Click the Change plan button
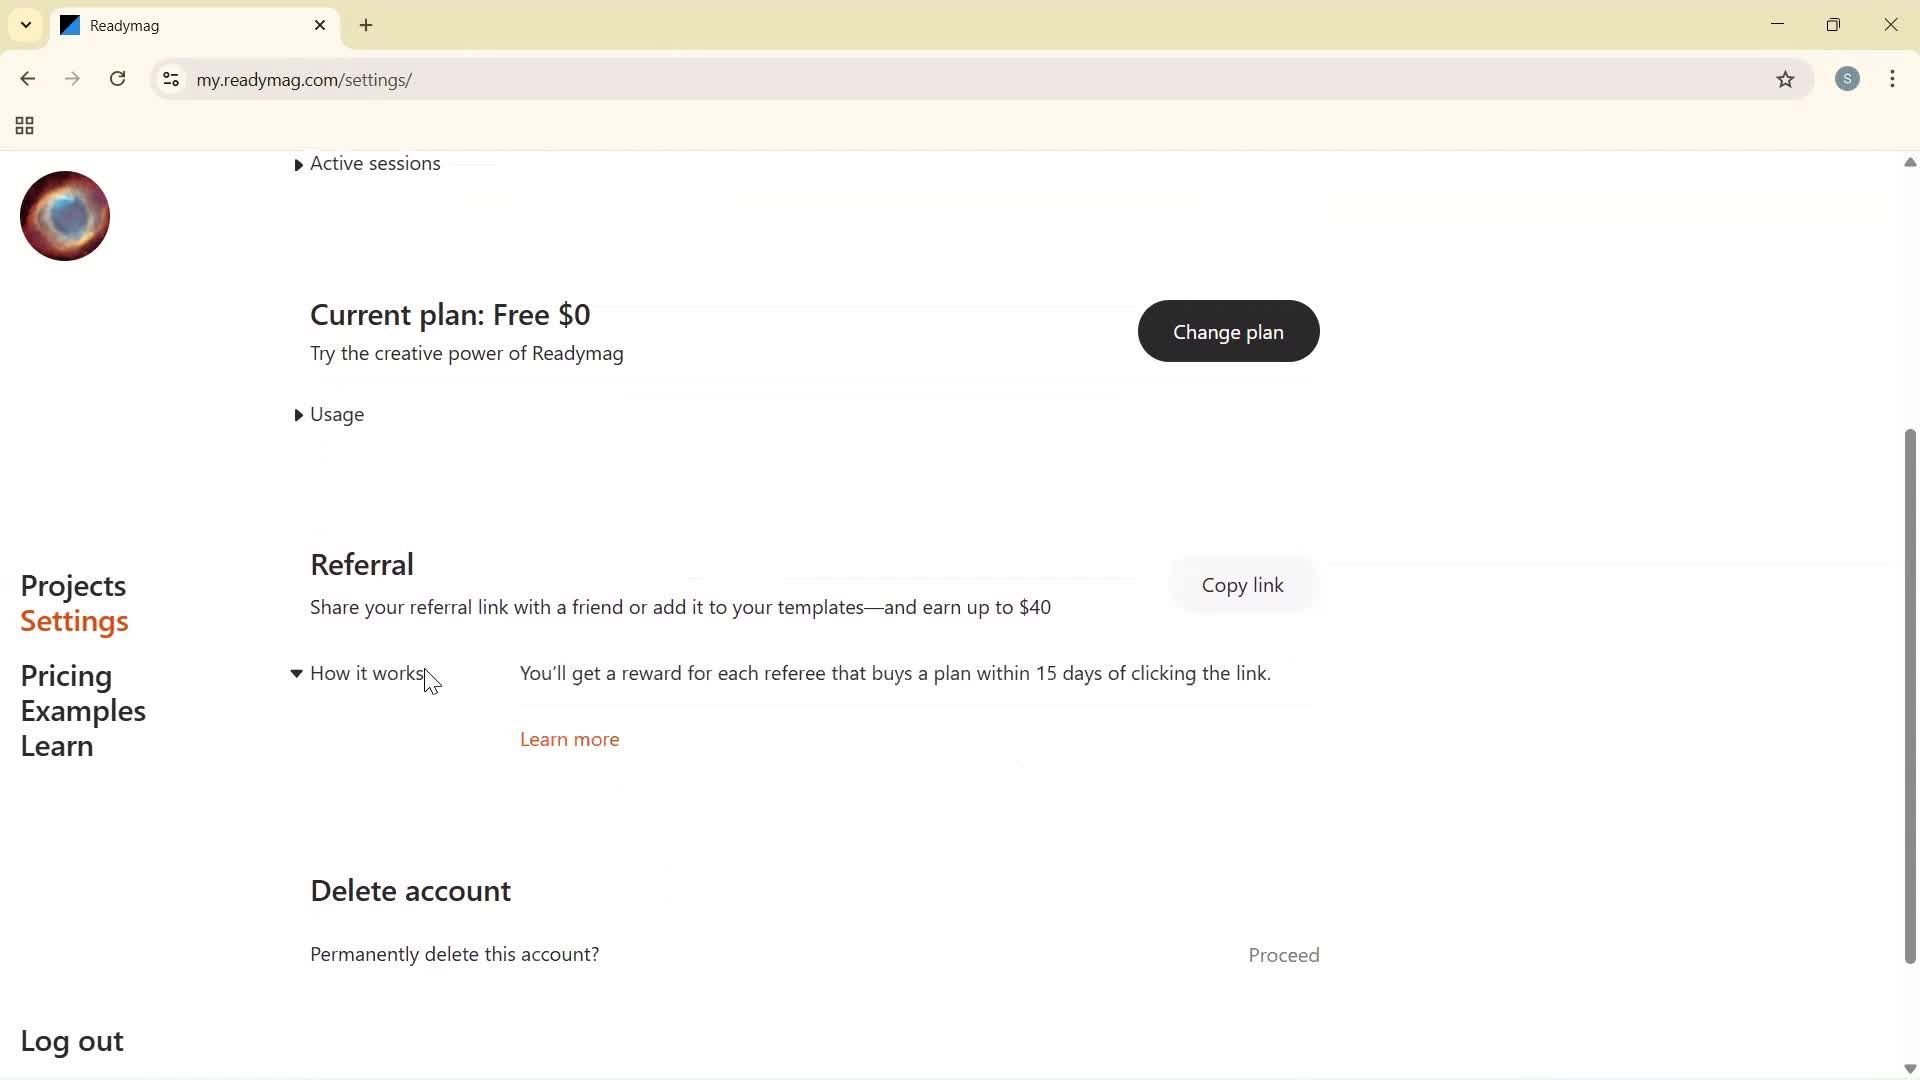The height and width of the screenshot is (1080, 1920). 1228,331
